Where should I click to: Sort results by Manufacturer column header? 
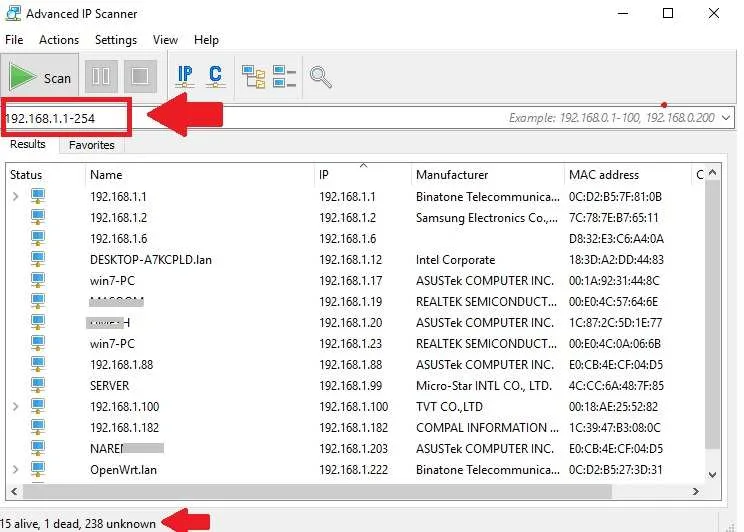pyautogui.click(x=452, y=175)
